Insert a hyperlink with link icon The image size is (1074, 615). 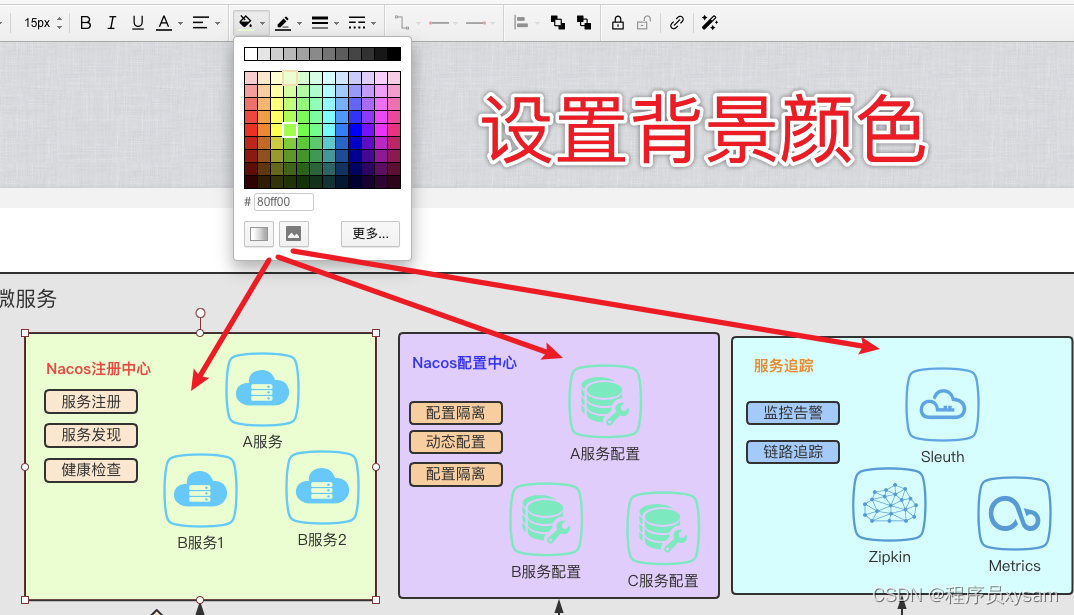(x=677, y=23)
